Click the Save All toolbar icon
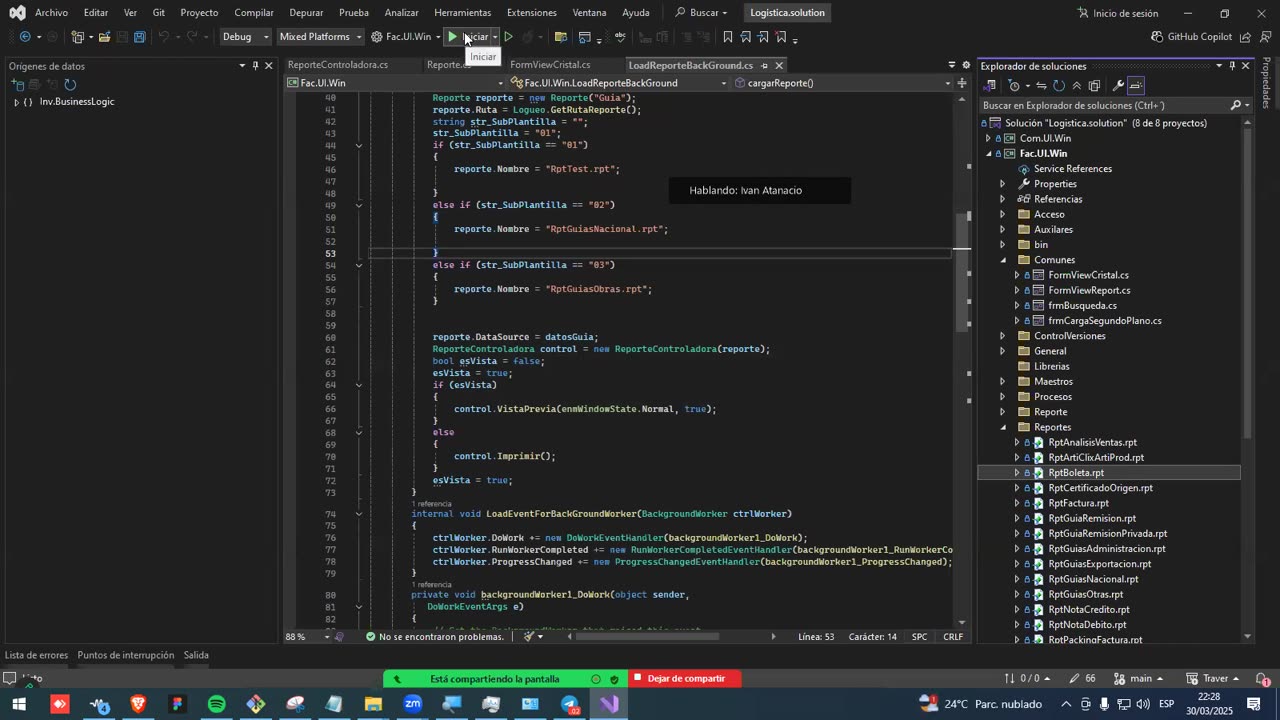The width and height of the screenshot is (1280, 720). tap(140, 37)
